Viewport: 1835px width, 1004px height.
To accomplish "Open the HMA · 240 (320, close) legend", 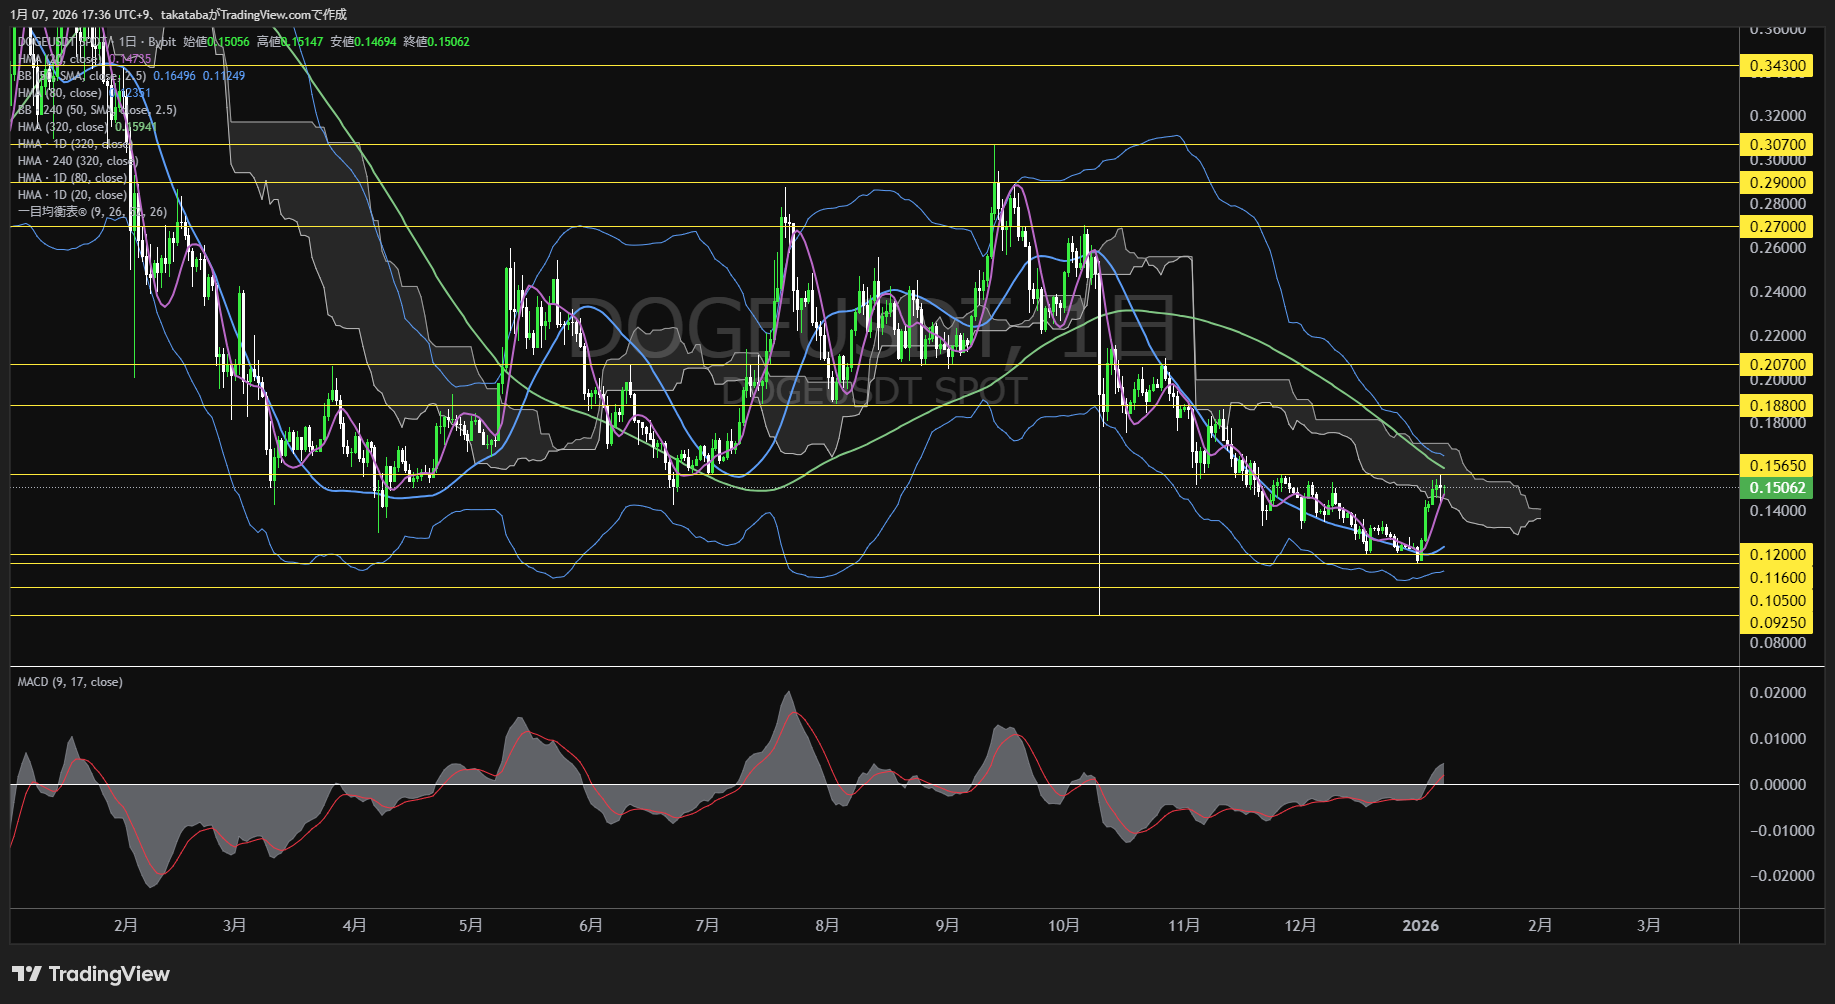I will coord(76,161).
